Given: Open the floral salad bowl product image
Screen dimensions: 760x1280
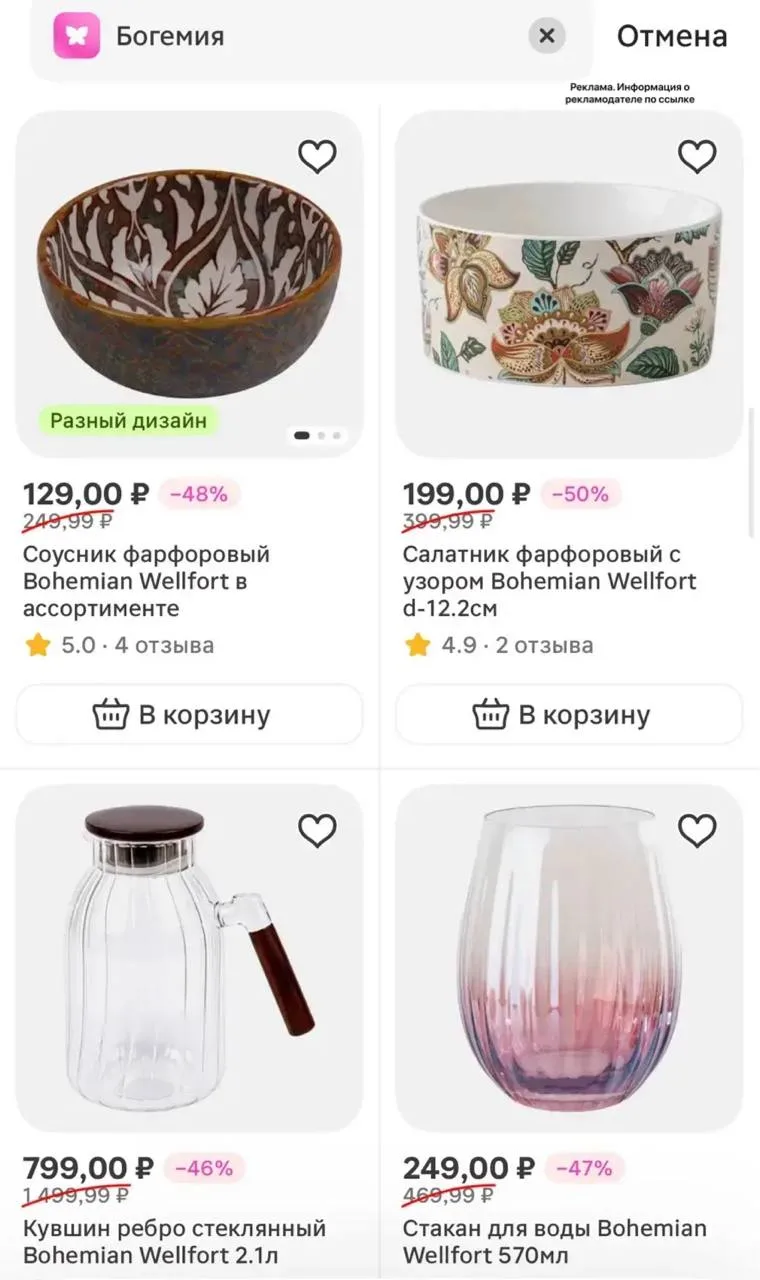Looking at the screenshot, I should (x=569, y=284).
